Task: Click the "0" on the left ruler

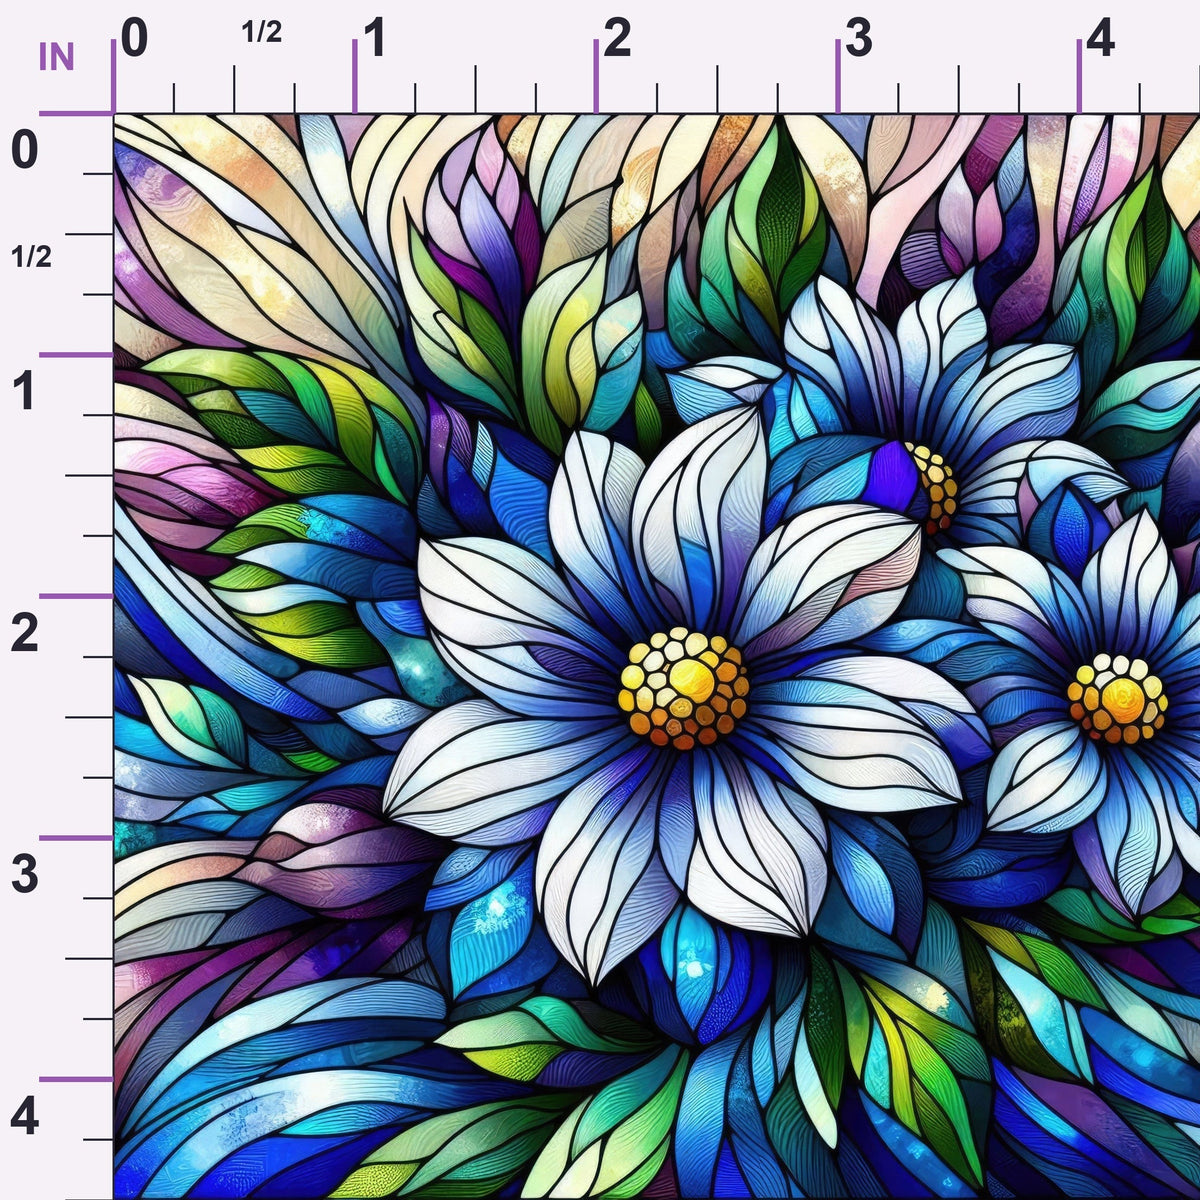Action: [x=24, y=151]
